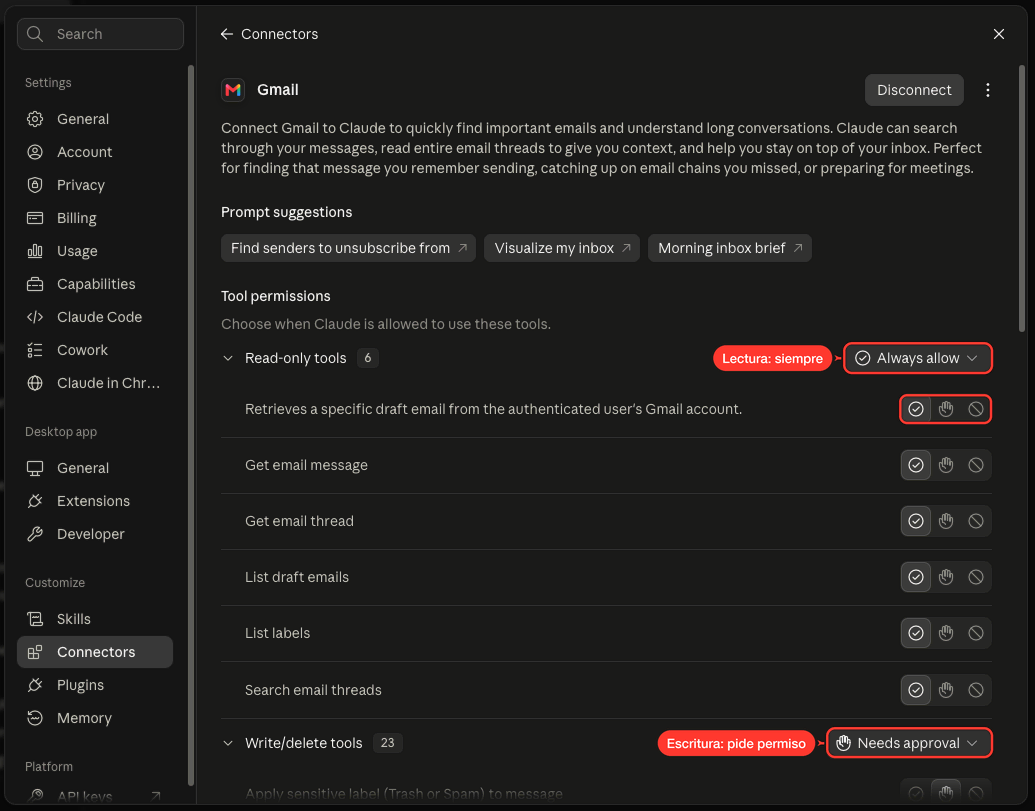Click the bar chart icon next to Usage
Viewport: 1035px width, 811px height.
click(x=35, y=251)
